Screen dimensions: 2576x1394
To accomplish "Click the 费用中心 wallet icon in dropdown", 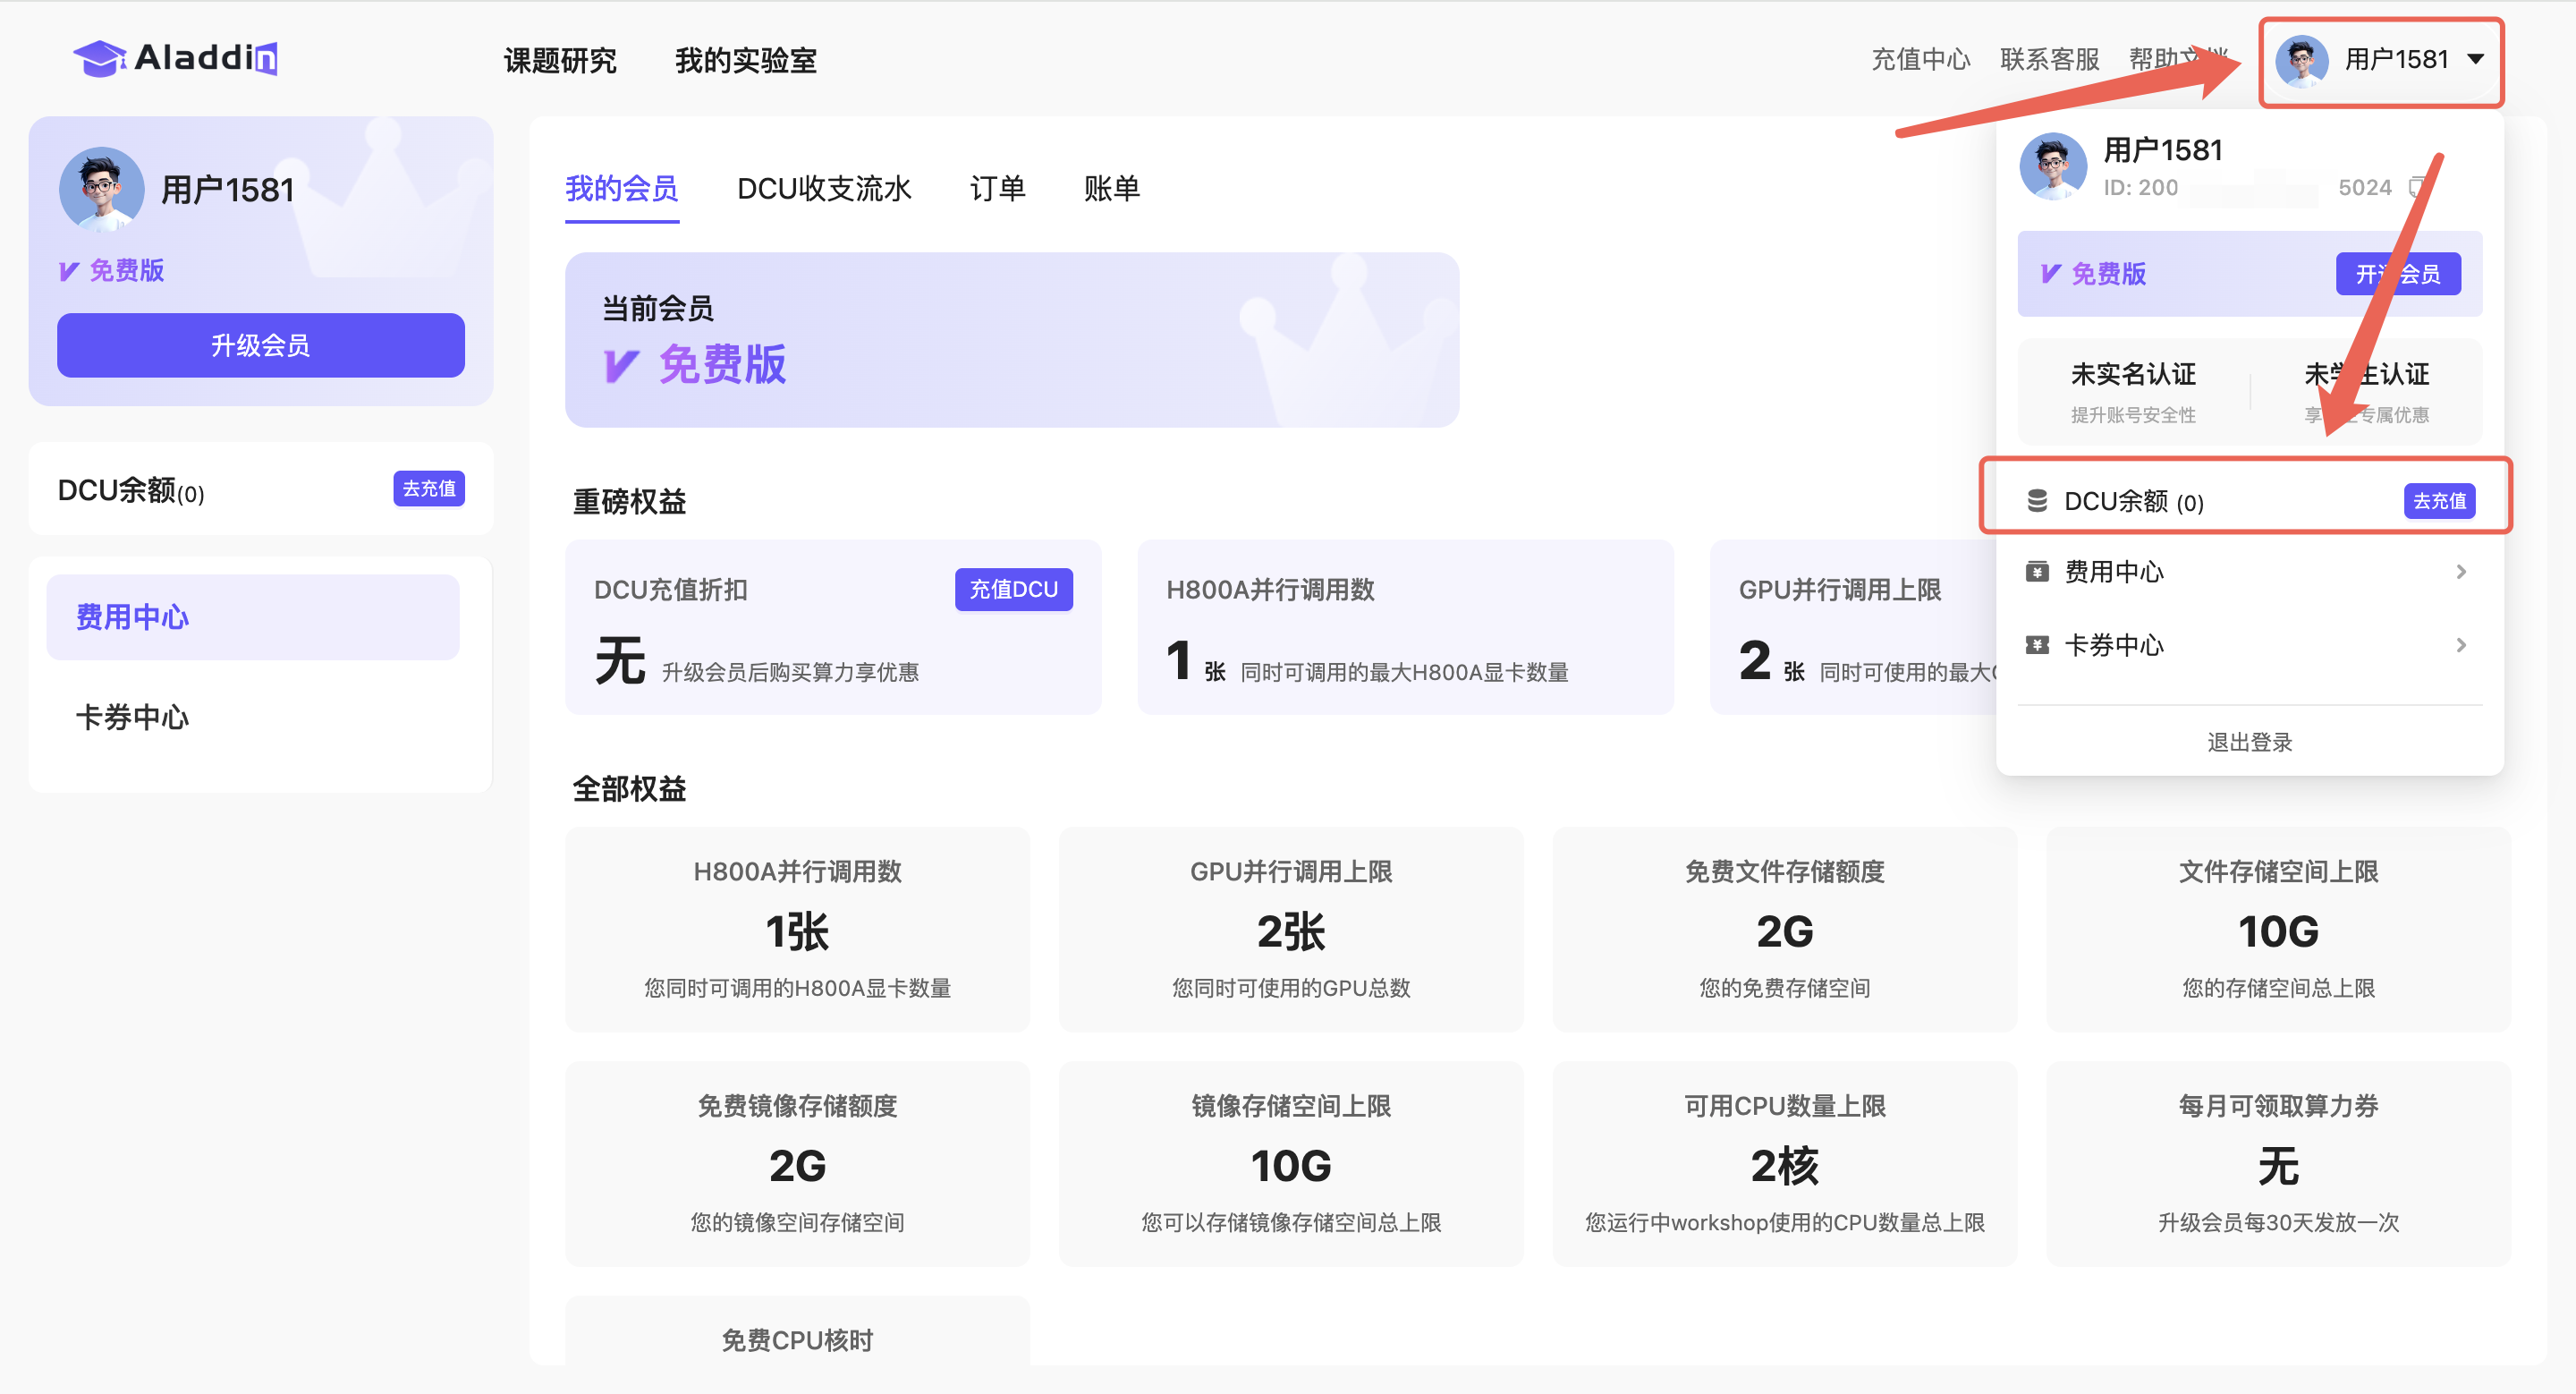I will click(x=2037, y=572).
